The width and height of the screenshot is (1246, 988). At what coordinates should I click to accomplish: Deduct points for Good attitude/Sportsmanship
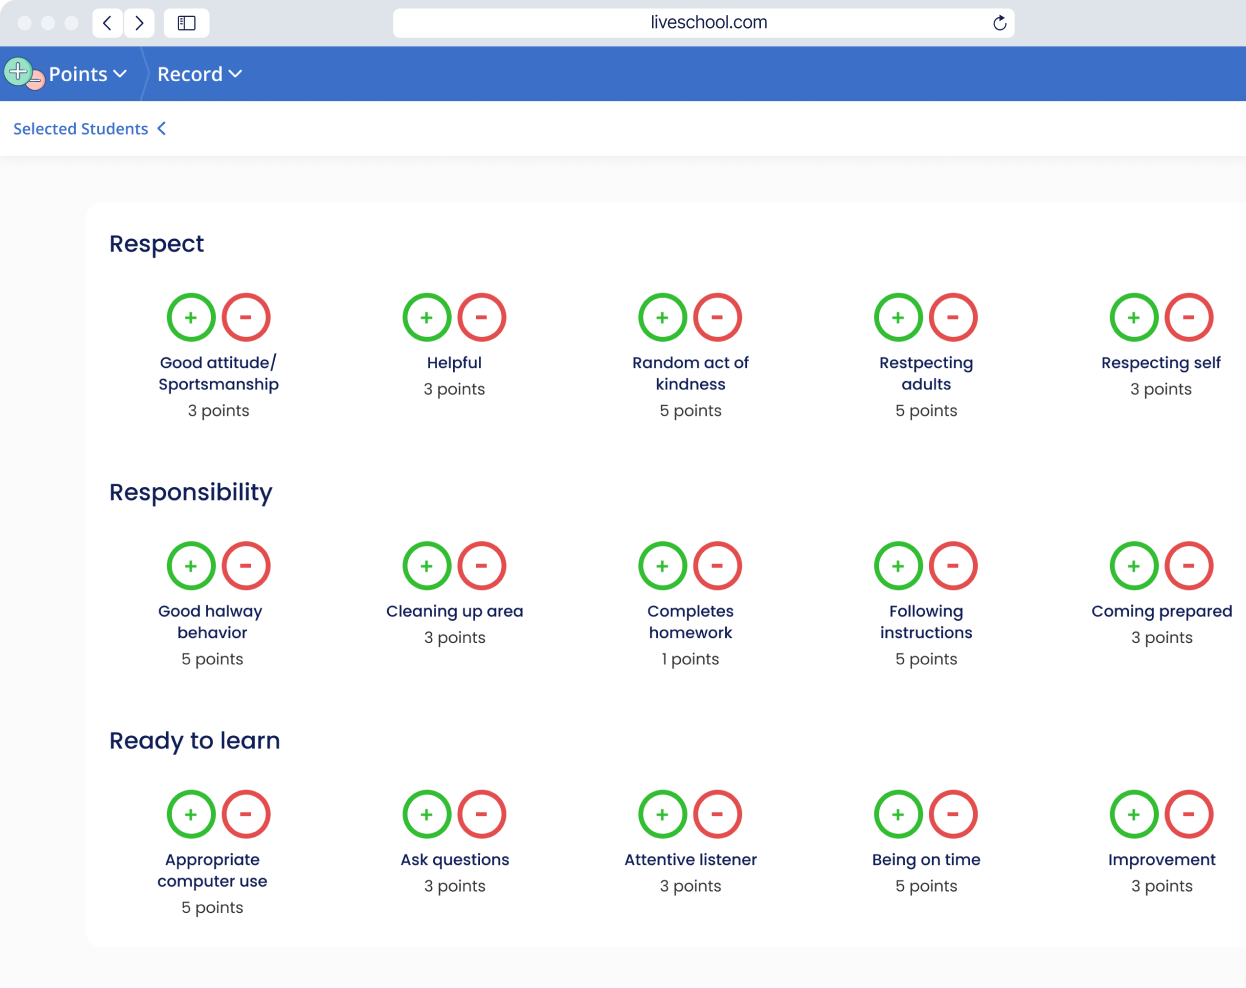(x=246, y=317)
